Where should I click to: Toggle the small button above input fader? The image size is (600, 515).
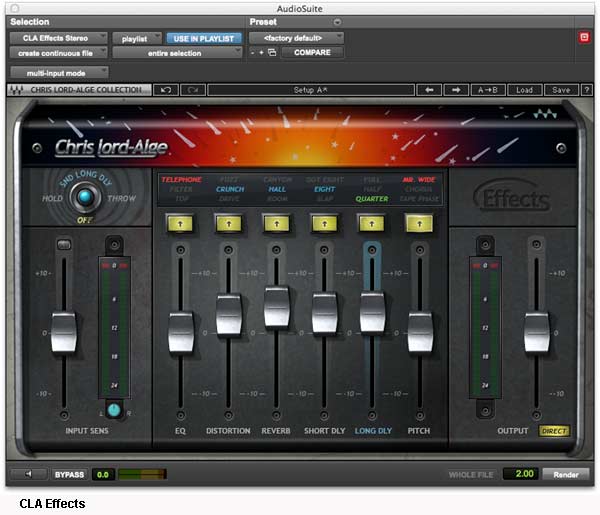click(x=64, y=244)
